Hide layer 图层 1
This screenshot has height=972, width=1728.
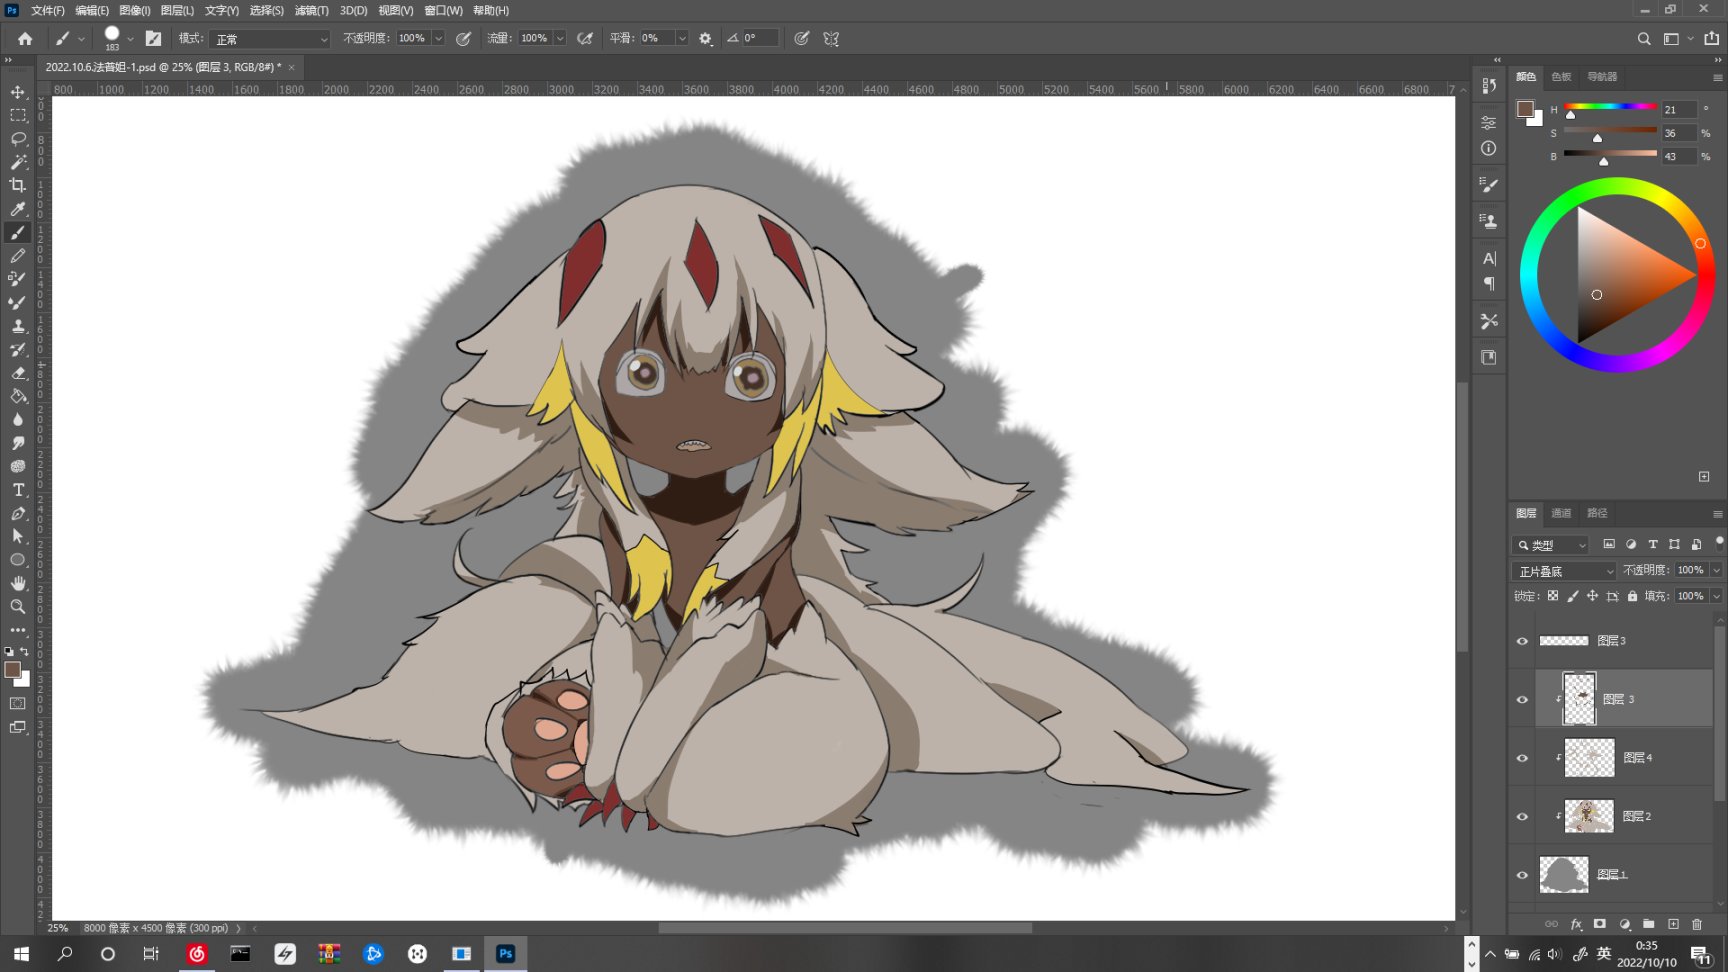pyautogui.click(x=1522, y=875)
